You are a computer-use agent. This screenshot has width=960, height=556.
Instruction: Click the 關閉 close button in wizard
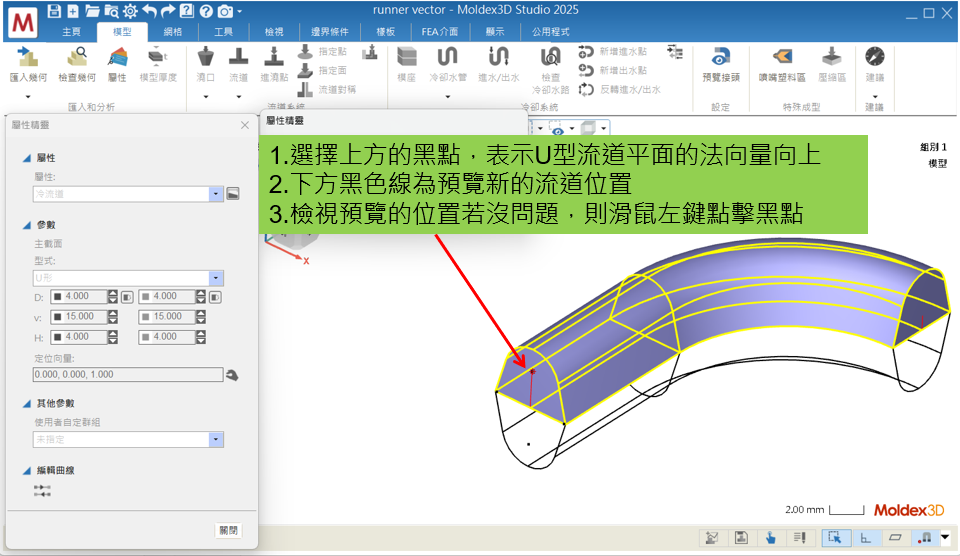click(x=228, y=530)
